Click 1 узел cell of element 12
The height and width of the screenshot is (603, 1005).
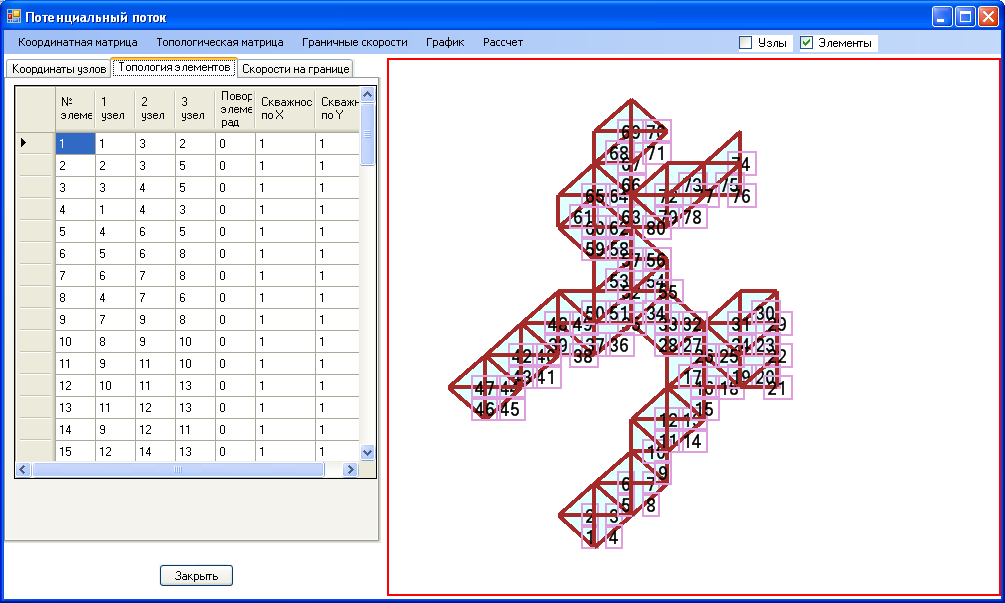[x=115, y=386]
